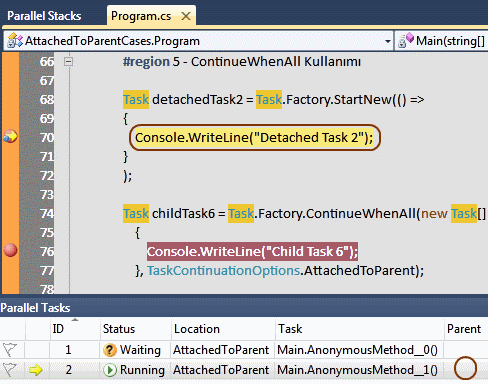
Task: Click the yellow current-task arrow on task 2
Action: point(36,370)
